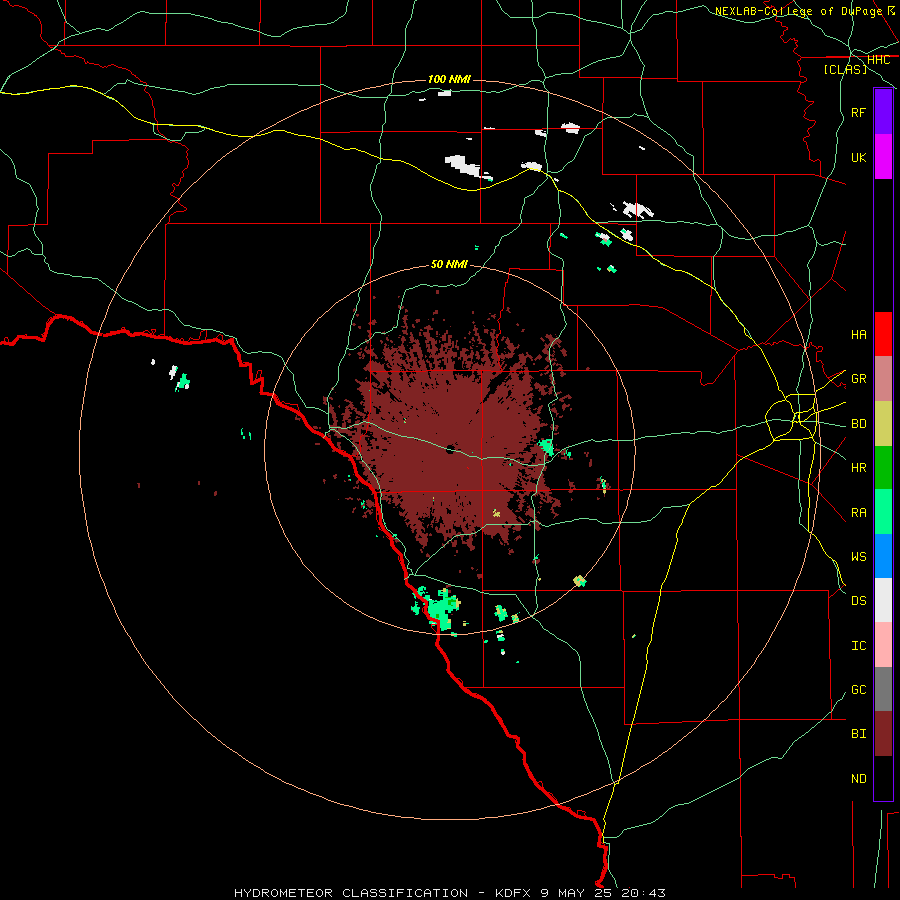The image size is (900, 900).
Task: Click the UK legend label
Action: point(859,157)
